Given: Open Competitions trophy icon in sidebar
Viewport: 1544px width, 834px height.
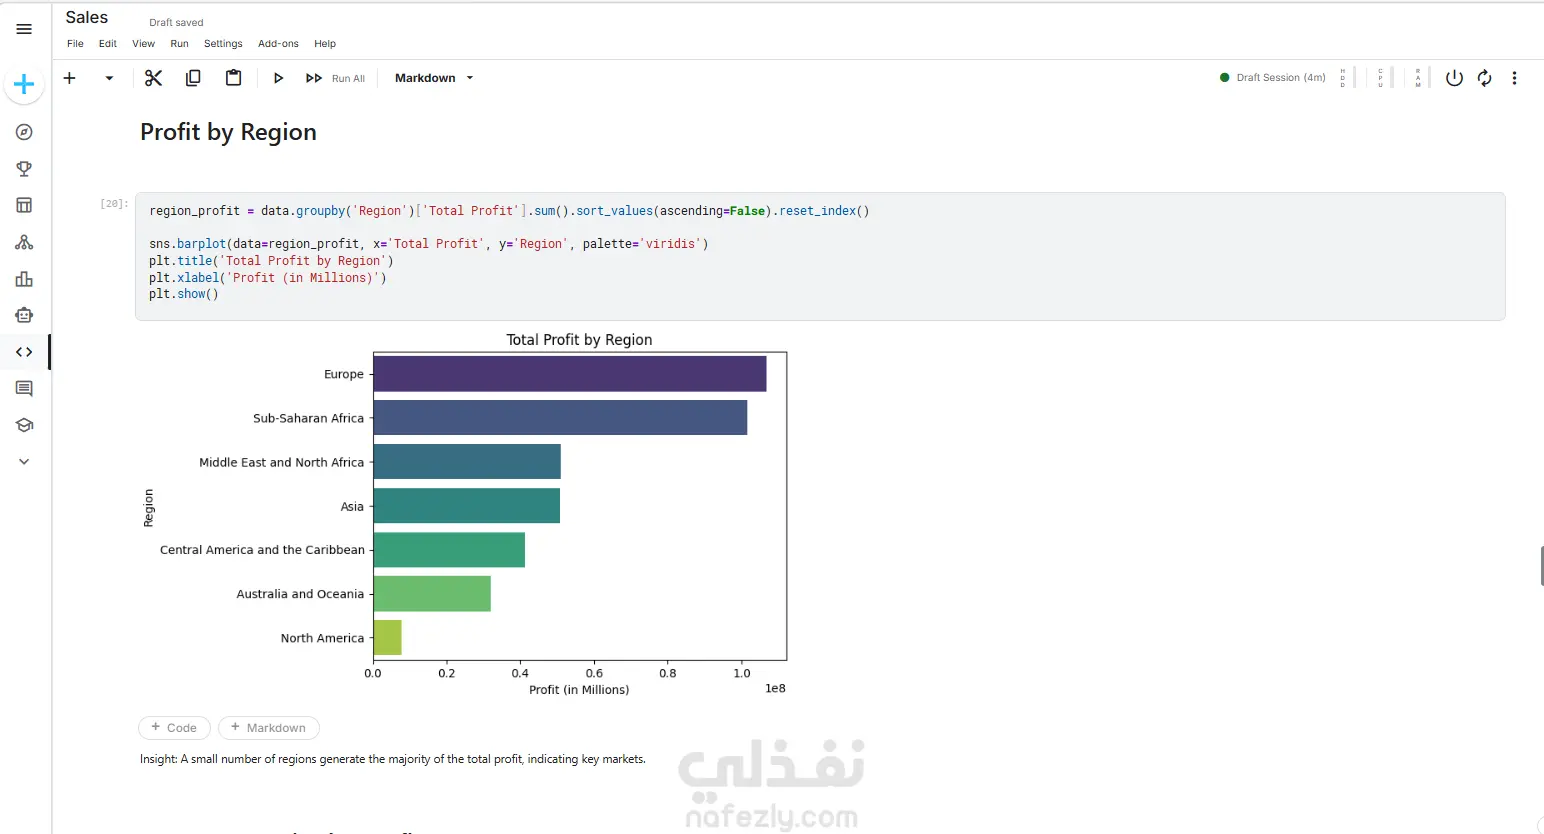Looking at the screenshot, I should pos(24,169).
